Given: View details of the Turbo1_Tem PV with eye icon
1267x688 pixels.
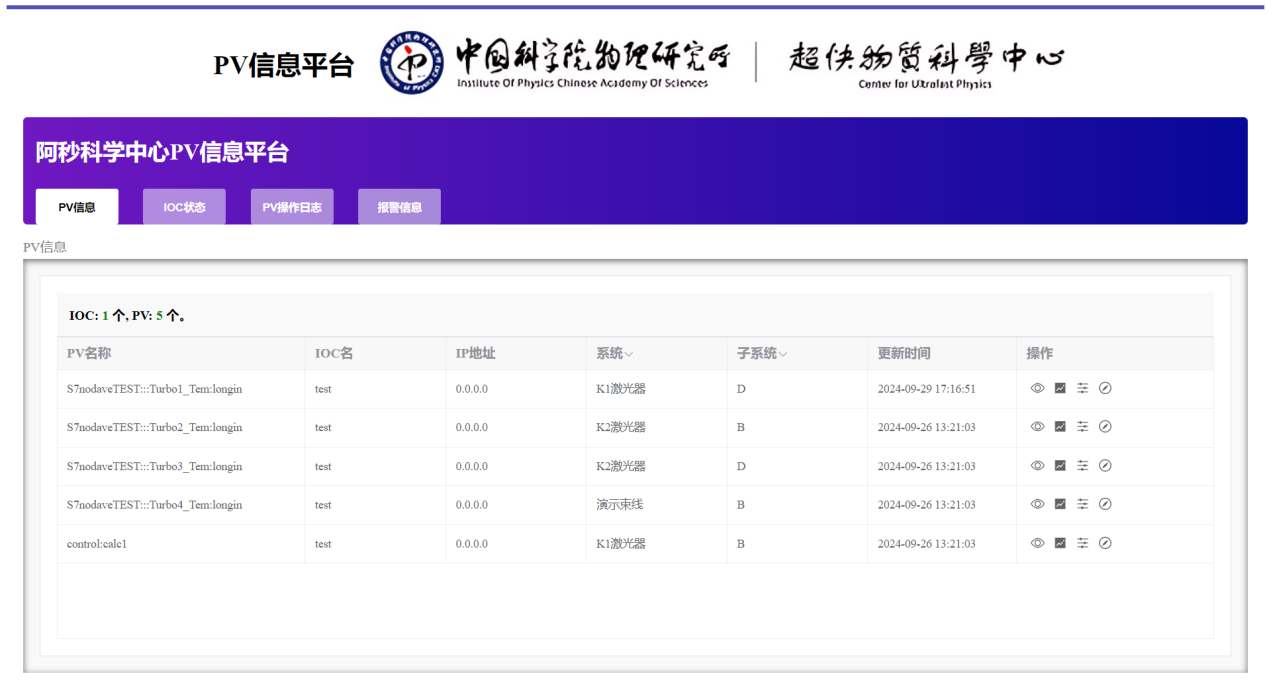Looking at the screenshot, I should [1037, 388].
